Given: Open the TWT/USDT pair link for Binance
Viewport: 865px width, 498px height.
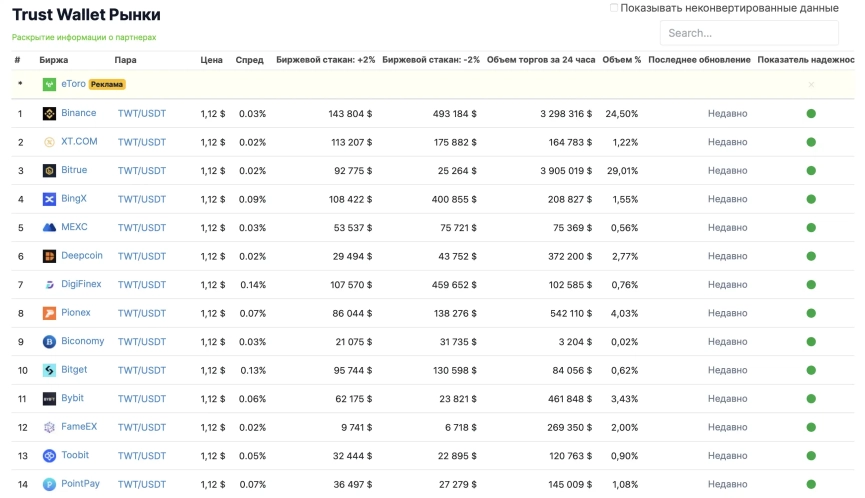Looking at the screenshot, I should click(x=142, y=114).
